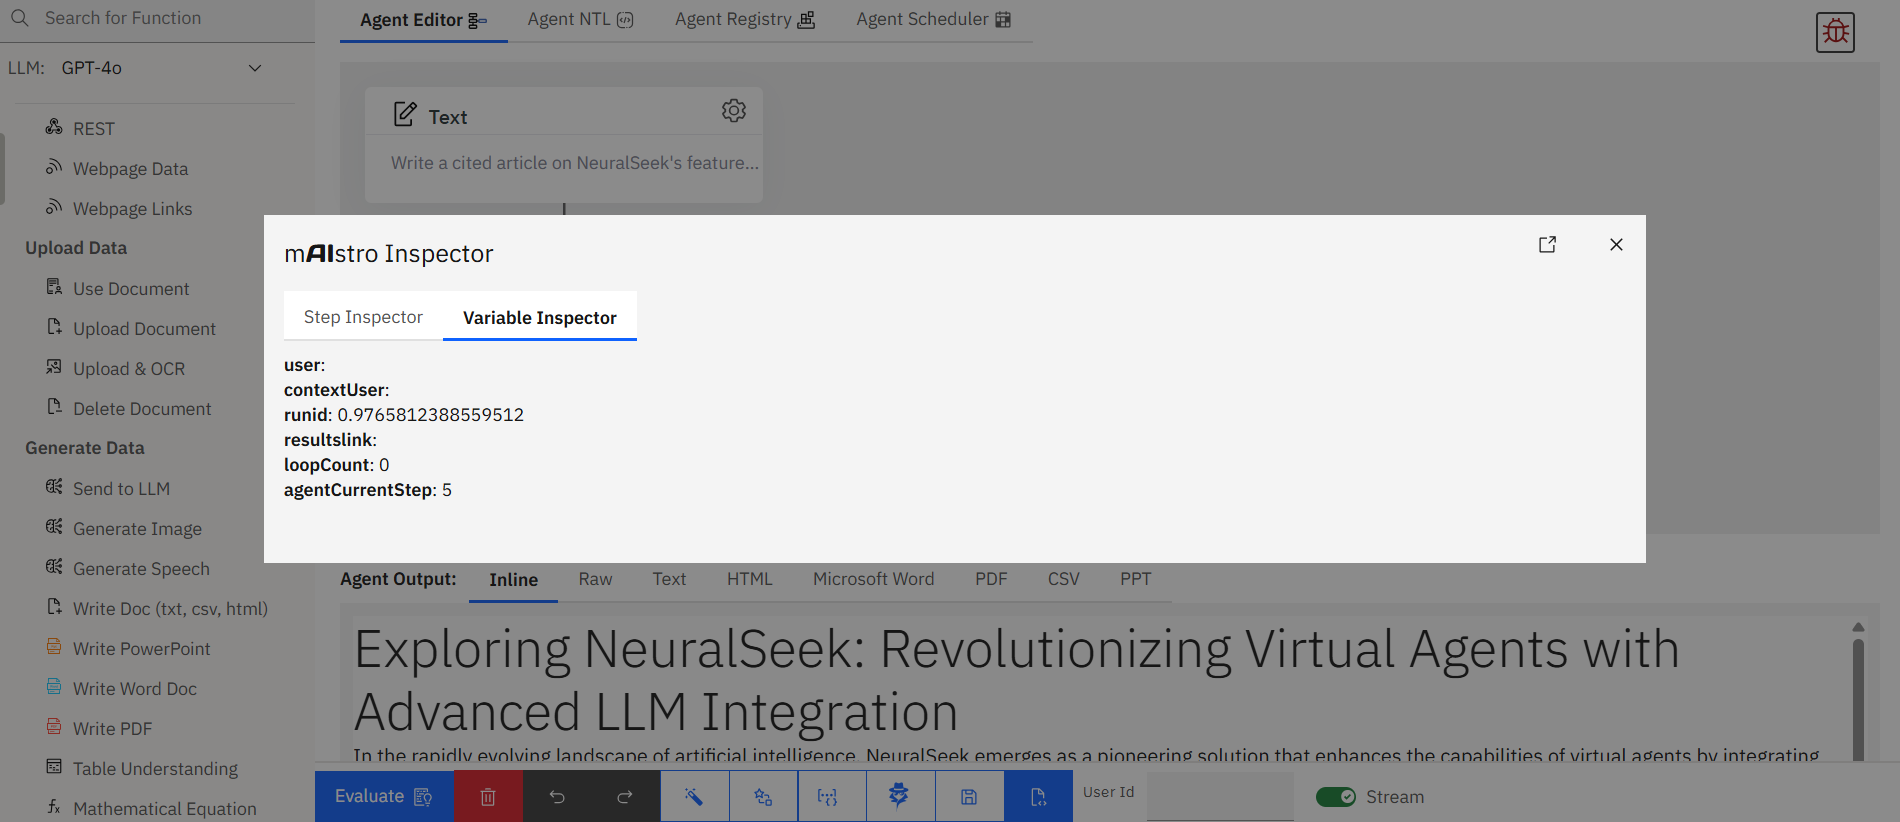Click the redo arrow button
The height and width of the screenshot is (822, 1900).
coord(625,796)
